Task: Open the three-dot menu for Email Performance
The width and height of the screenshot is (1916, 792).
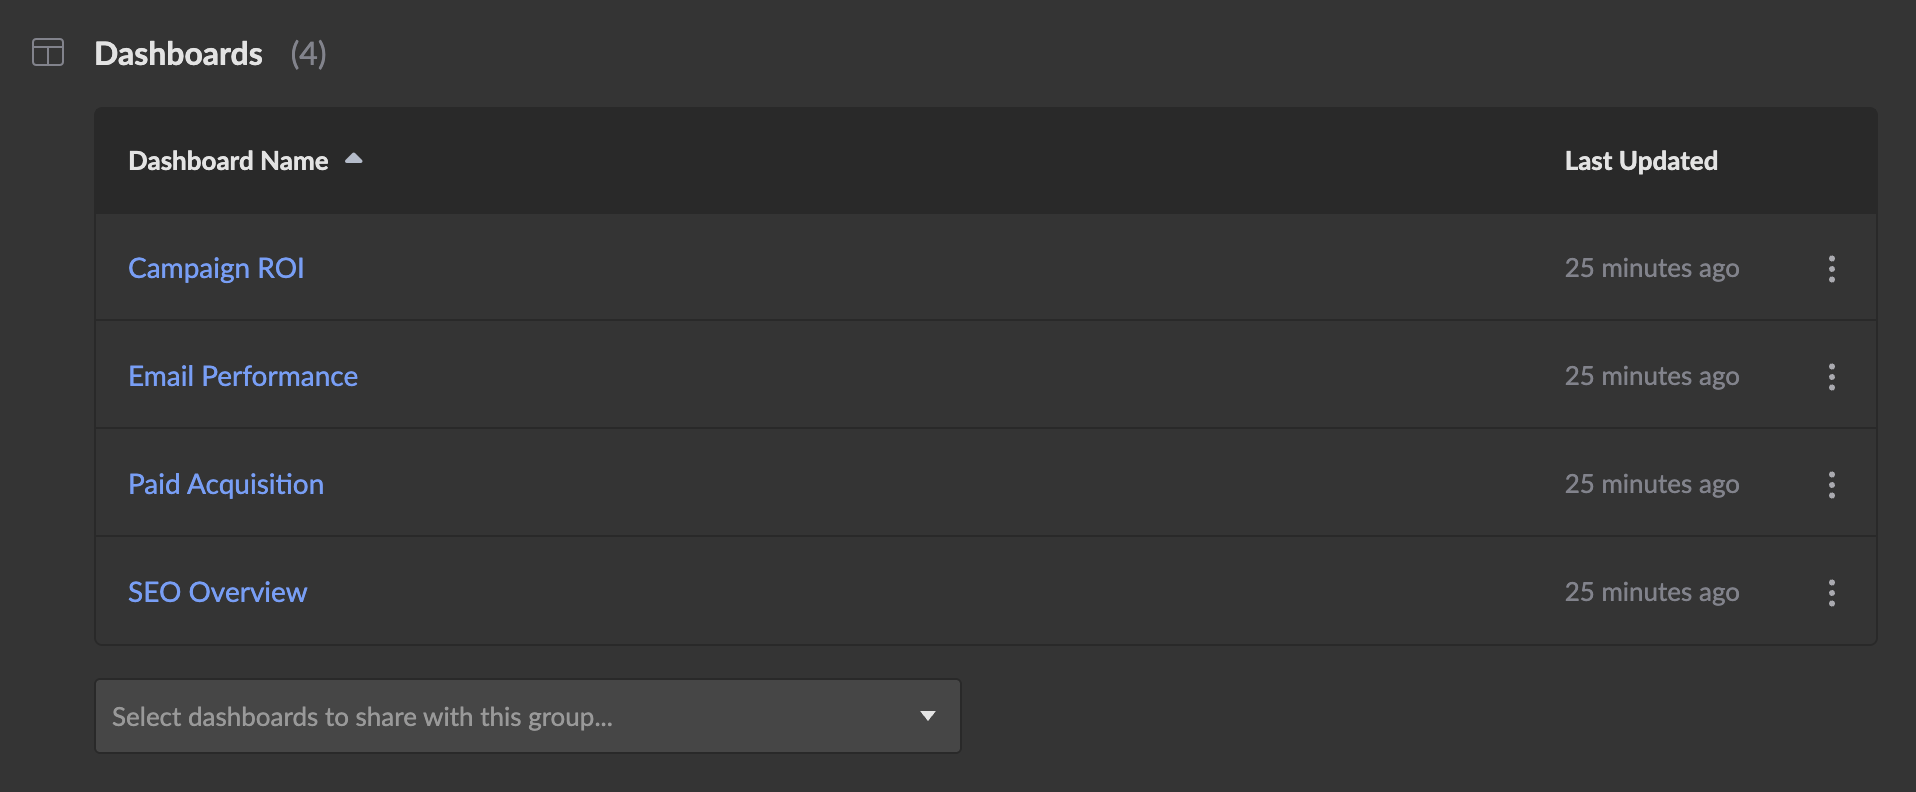Action: 1831,377
